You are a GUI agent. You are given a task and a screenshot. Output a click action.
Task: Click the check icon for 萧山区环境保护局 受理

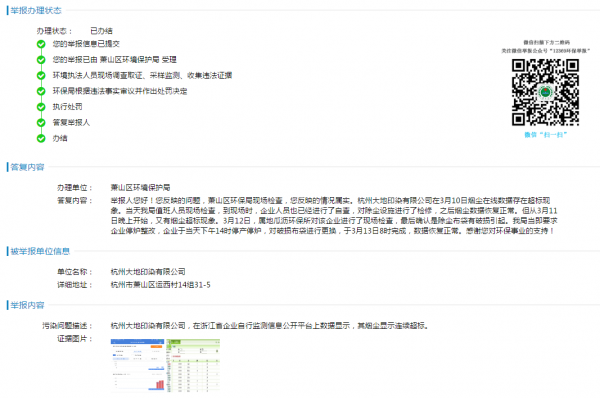tap(41, 60)
